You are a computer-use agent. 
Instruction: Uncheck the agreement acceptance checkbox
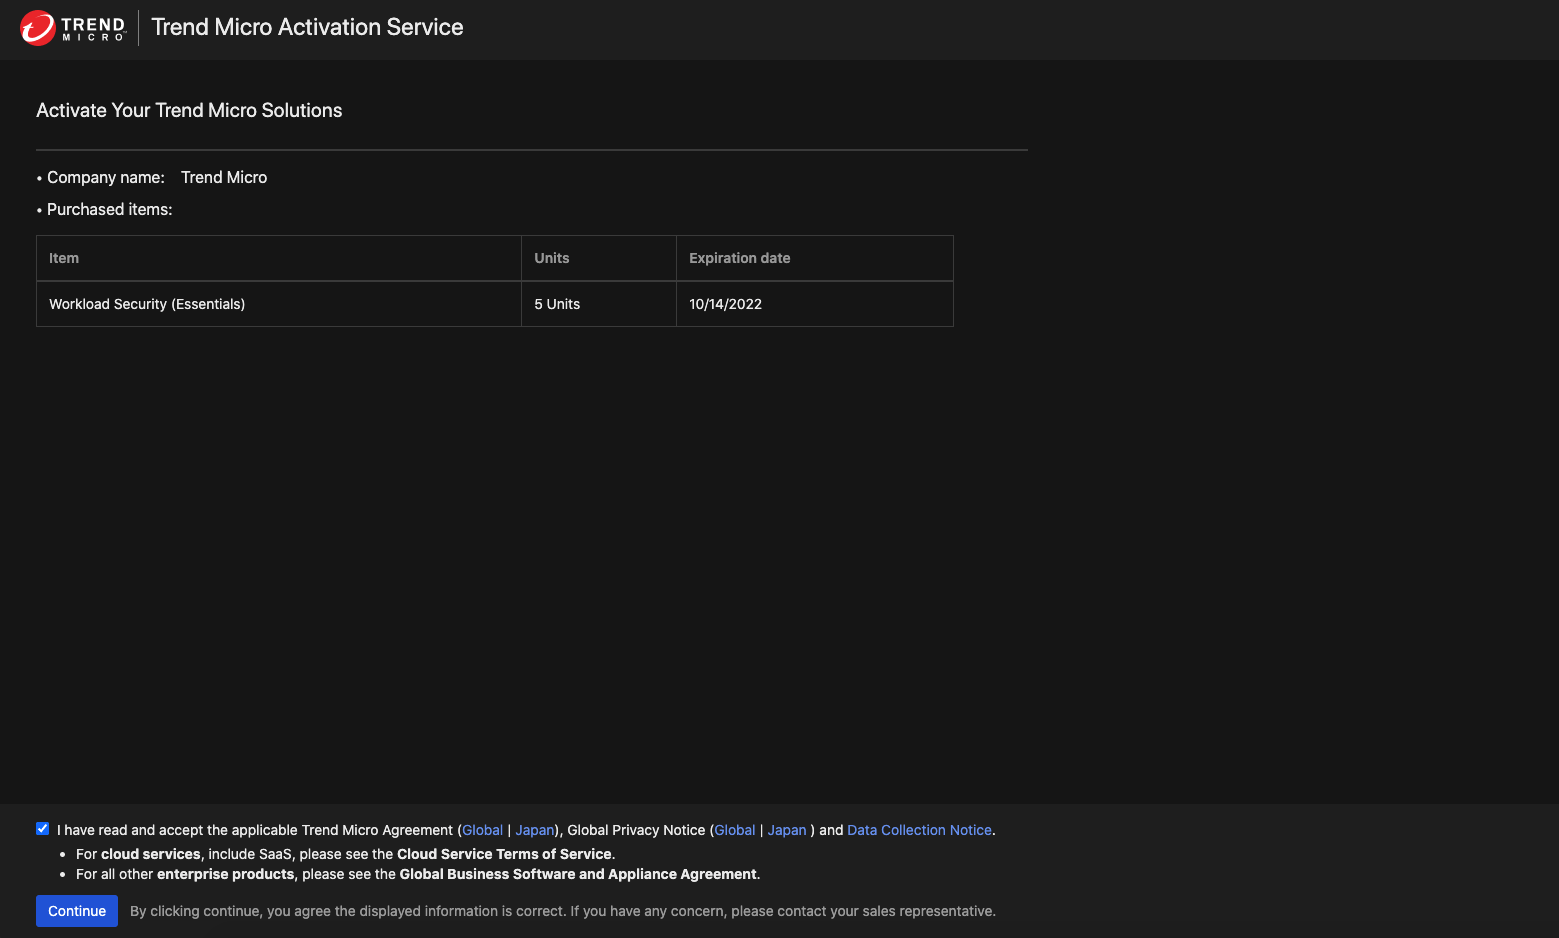coord(43,829)
